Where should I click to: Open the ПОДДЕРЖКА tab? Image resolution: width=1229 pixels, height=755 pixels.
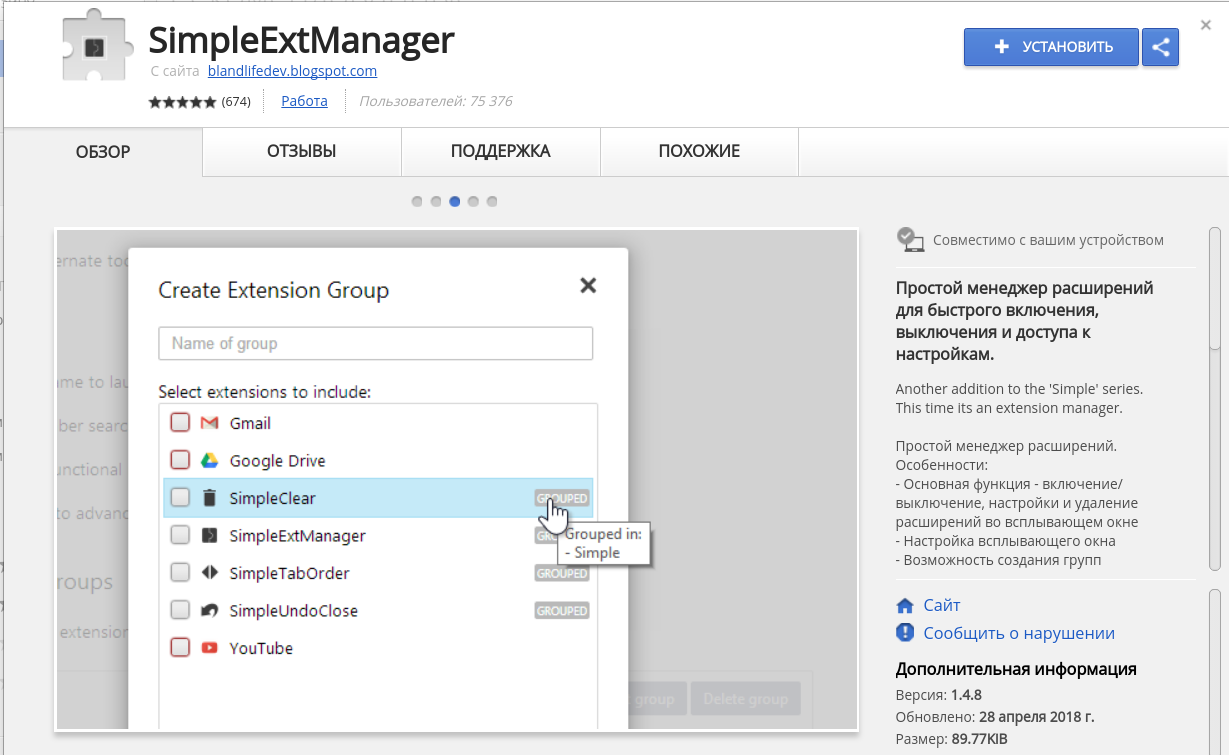(501, 152)
